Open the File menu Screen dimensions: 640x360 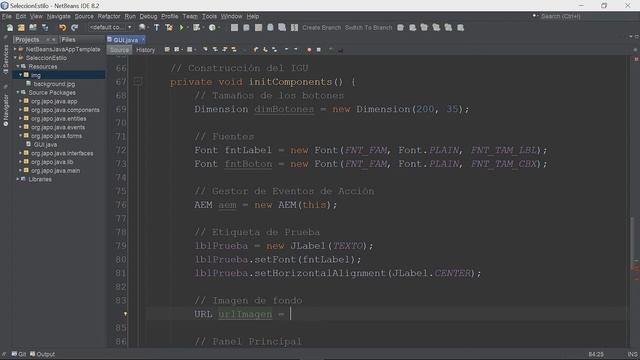click(x=7, y=16)
